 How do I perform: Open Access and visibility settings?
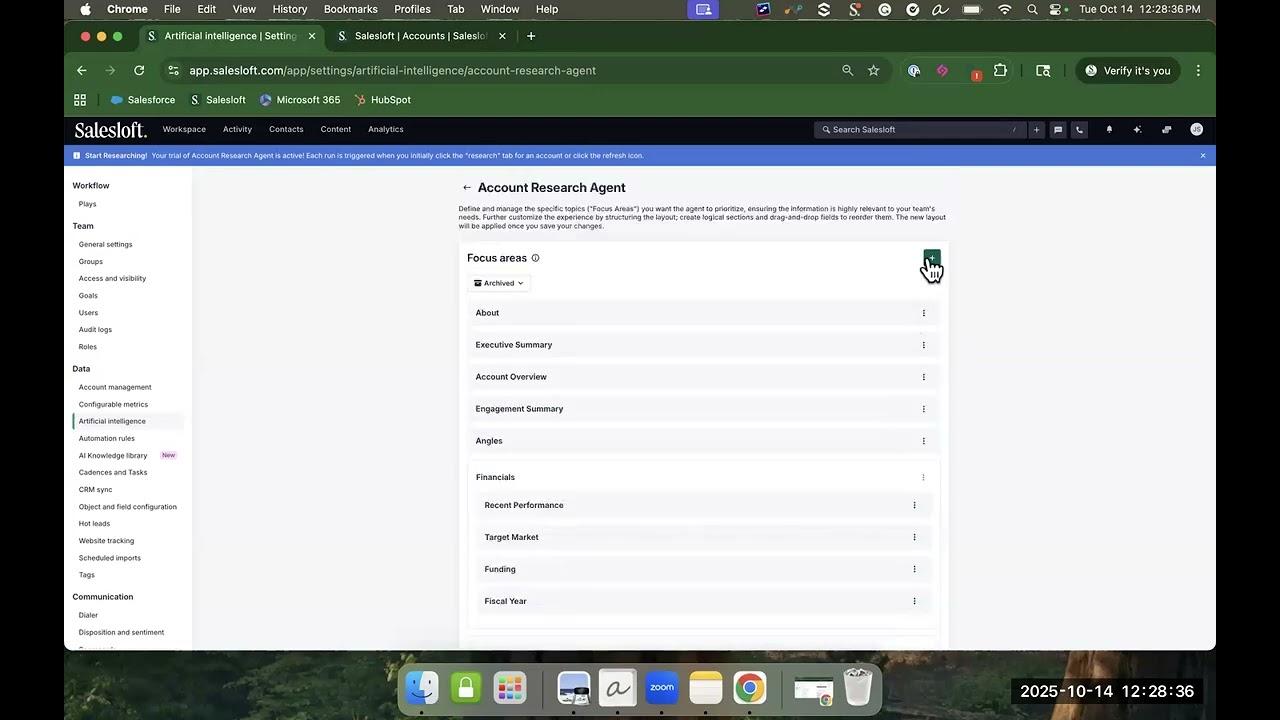coord(112,278)
